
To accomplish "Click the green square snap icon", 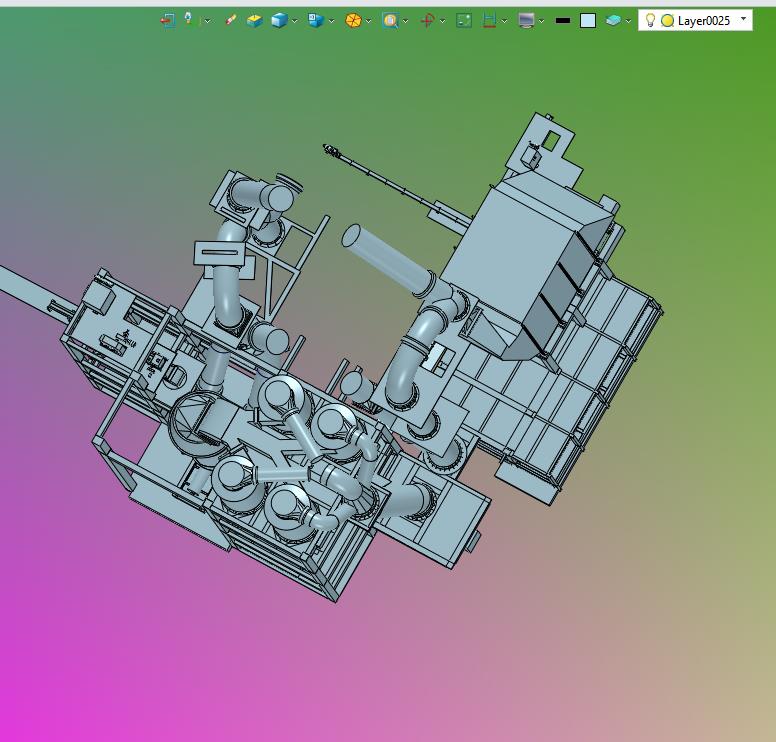I will coord(464,20).
